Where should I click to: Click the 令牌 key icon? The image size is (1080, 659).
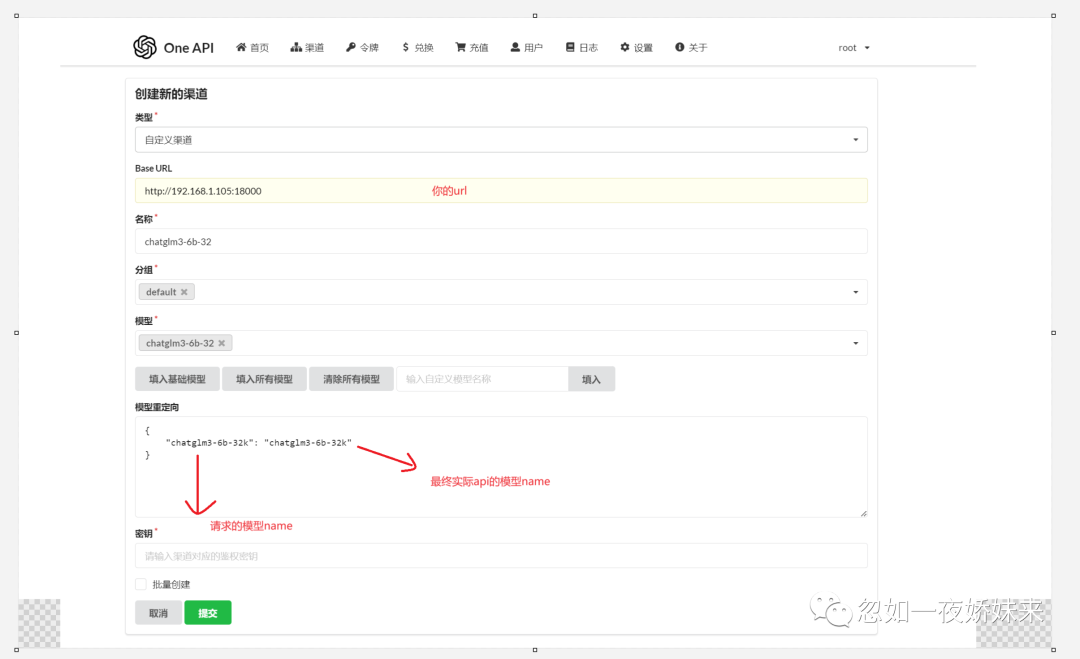(x=349, y=46)
